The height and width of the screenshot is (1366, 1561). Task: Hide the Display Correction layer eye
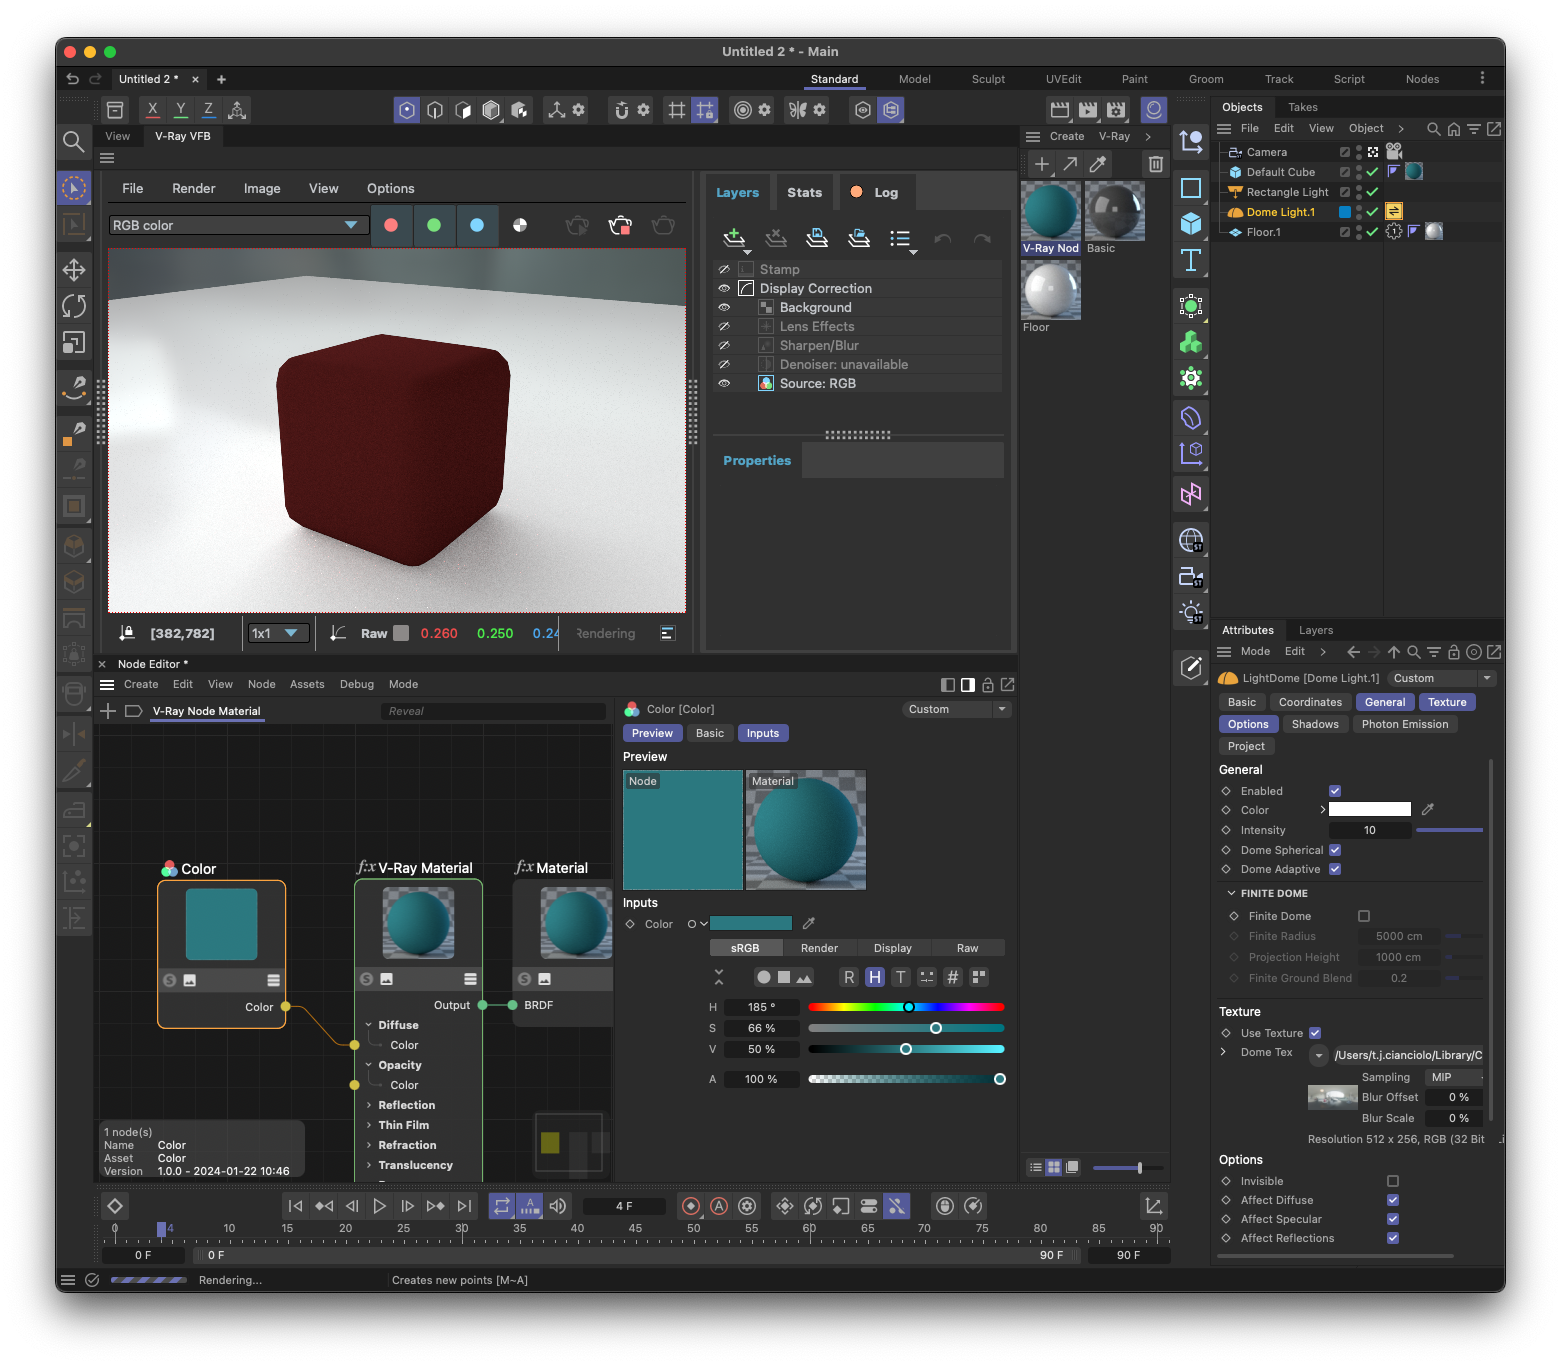(x=724, y=288)
